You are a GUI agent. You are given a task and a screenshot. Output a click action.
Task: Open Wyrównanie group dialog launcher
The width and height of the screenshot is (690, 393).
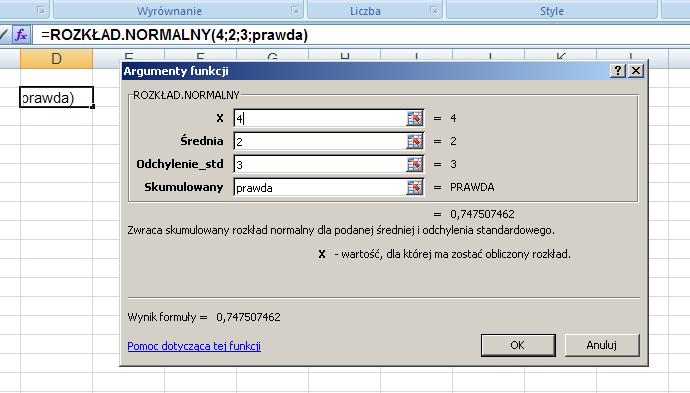[x=296, y=10]
